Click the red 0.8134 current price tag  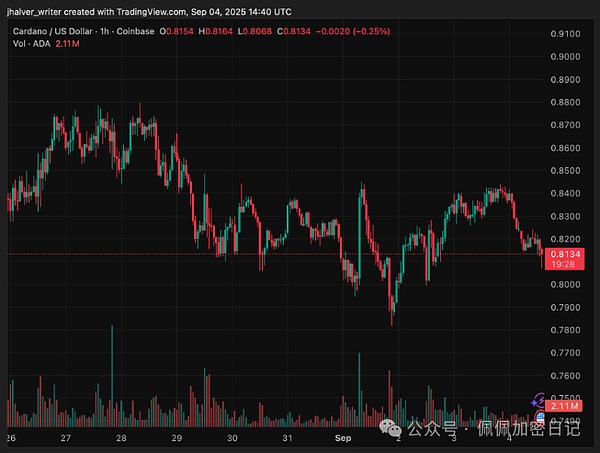tap(566, 255)
